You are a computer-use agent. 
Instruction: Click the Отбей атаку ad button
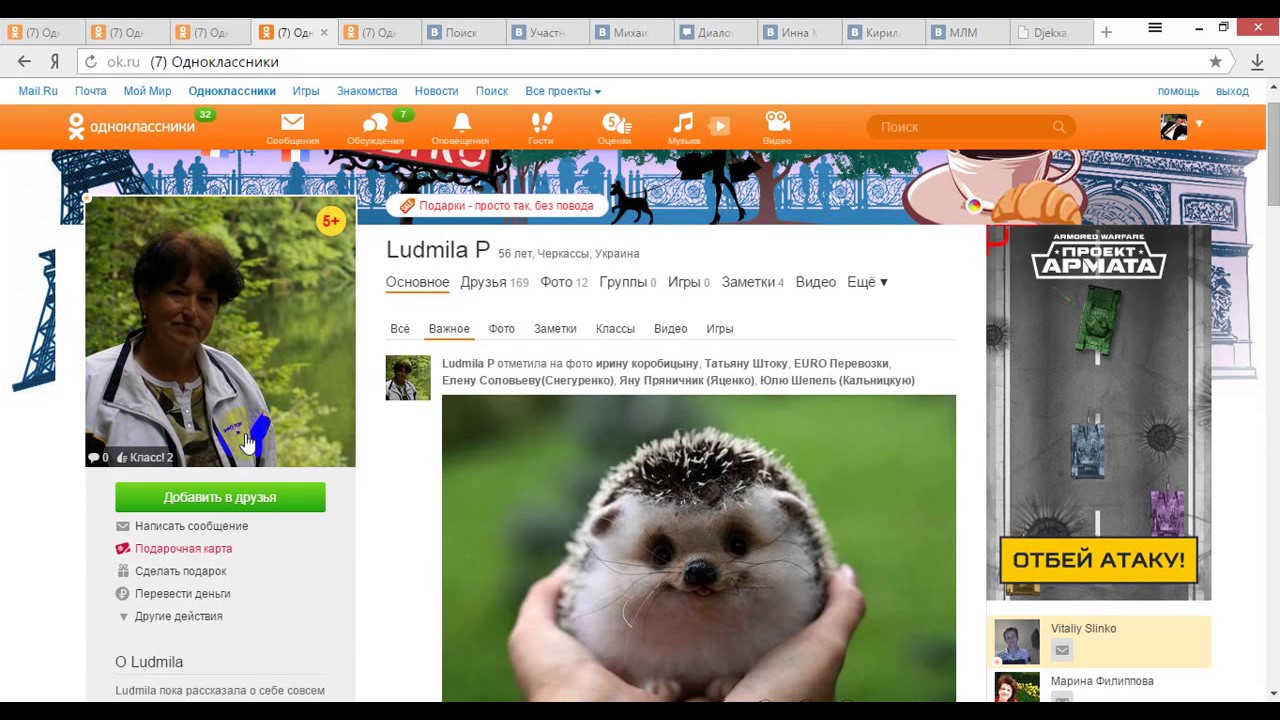pyautogui.click(x=1098, y=560)
